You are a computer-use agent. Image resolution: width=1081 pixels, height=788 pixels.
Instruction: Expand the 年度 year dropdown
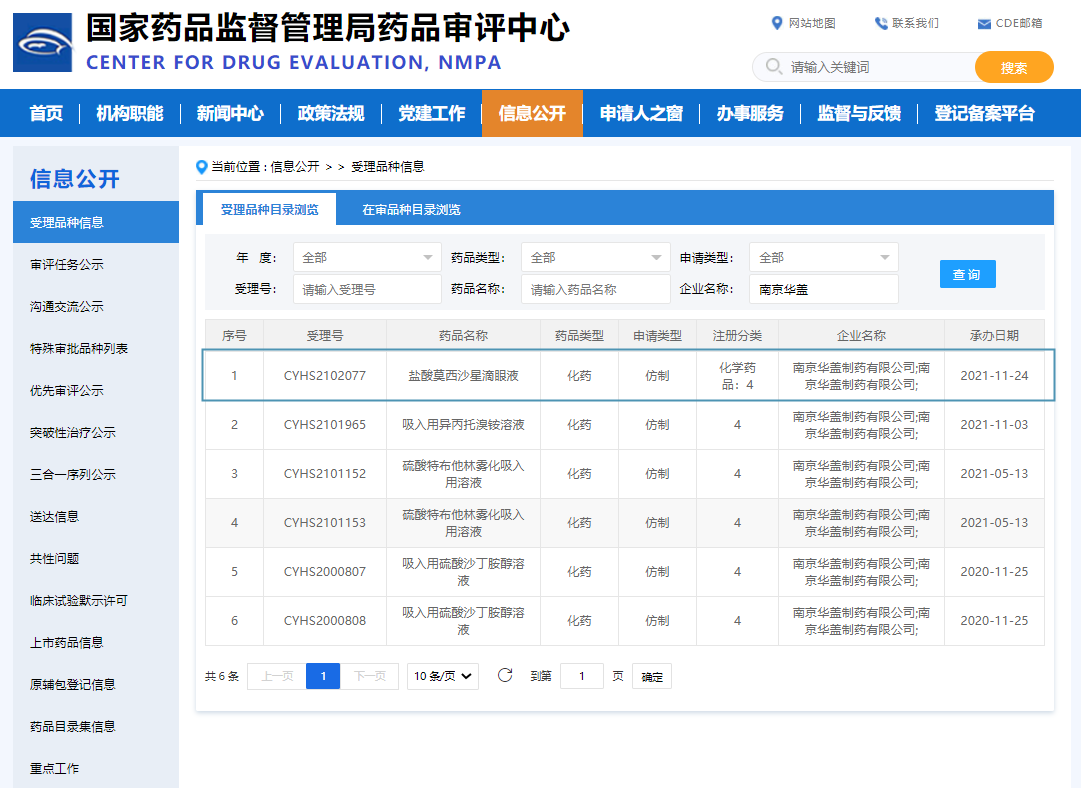click(x=367, y=257)
